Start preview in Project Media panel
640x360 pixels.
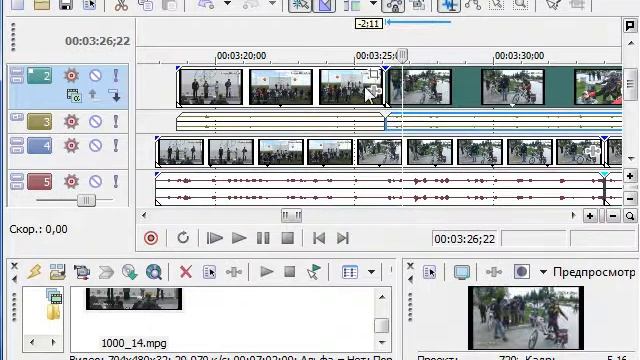(x=266, y=272)
